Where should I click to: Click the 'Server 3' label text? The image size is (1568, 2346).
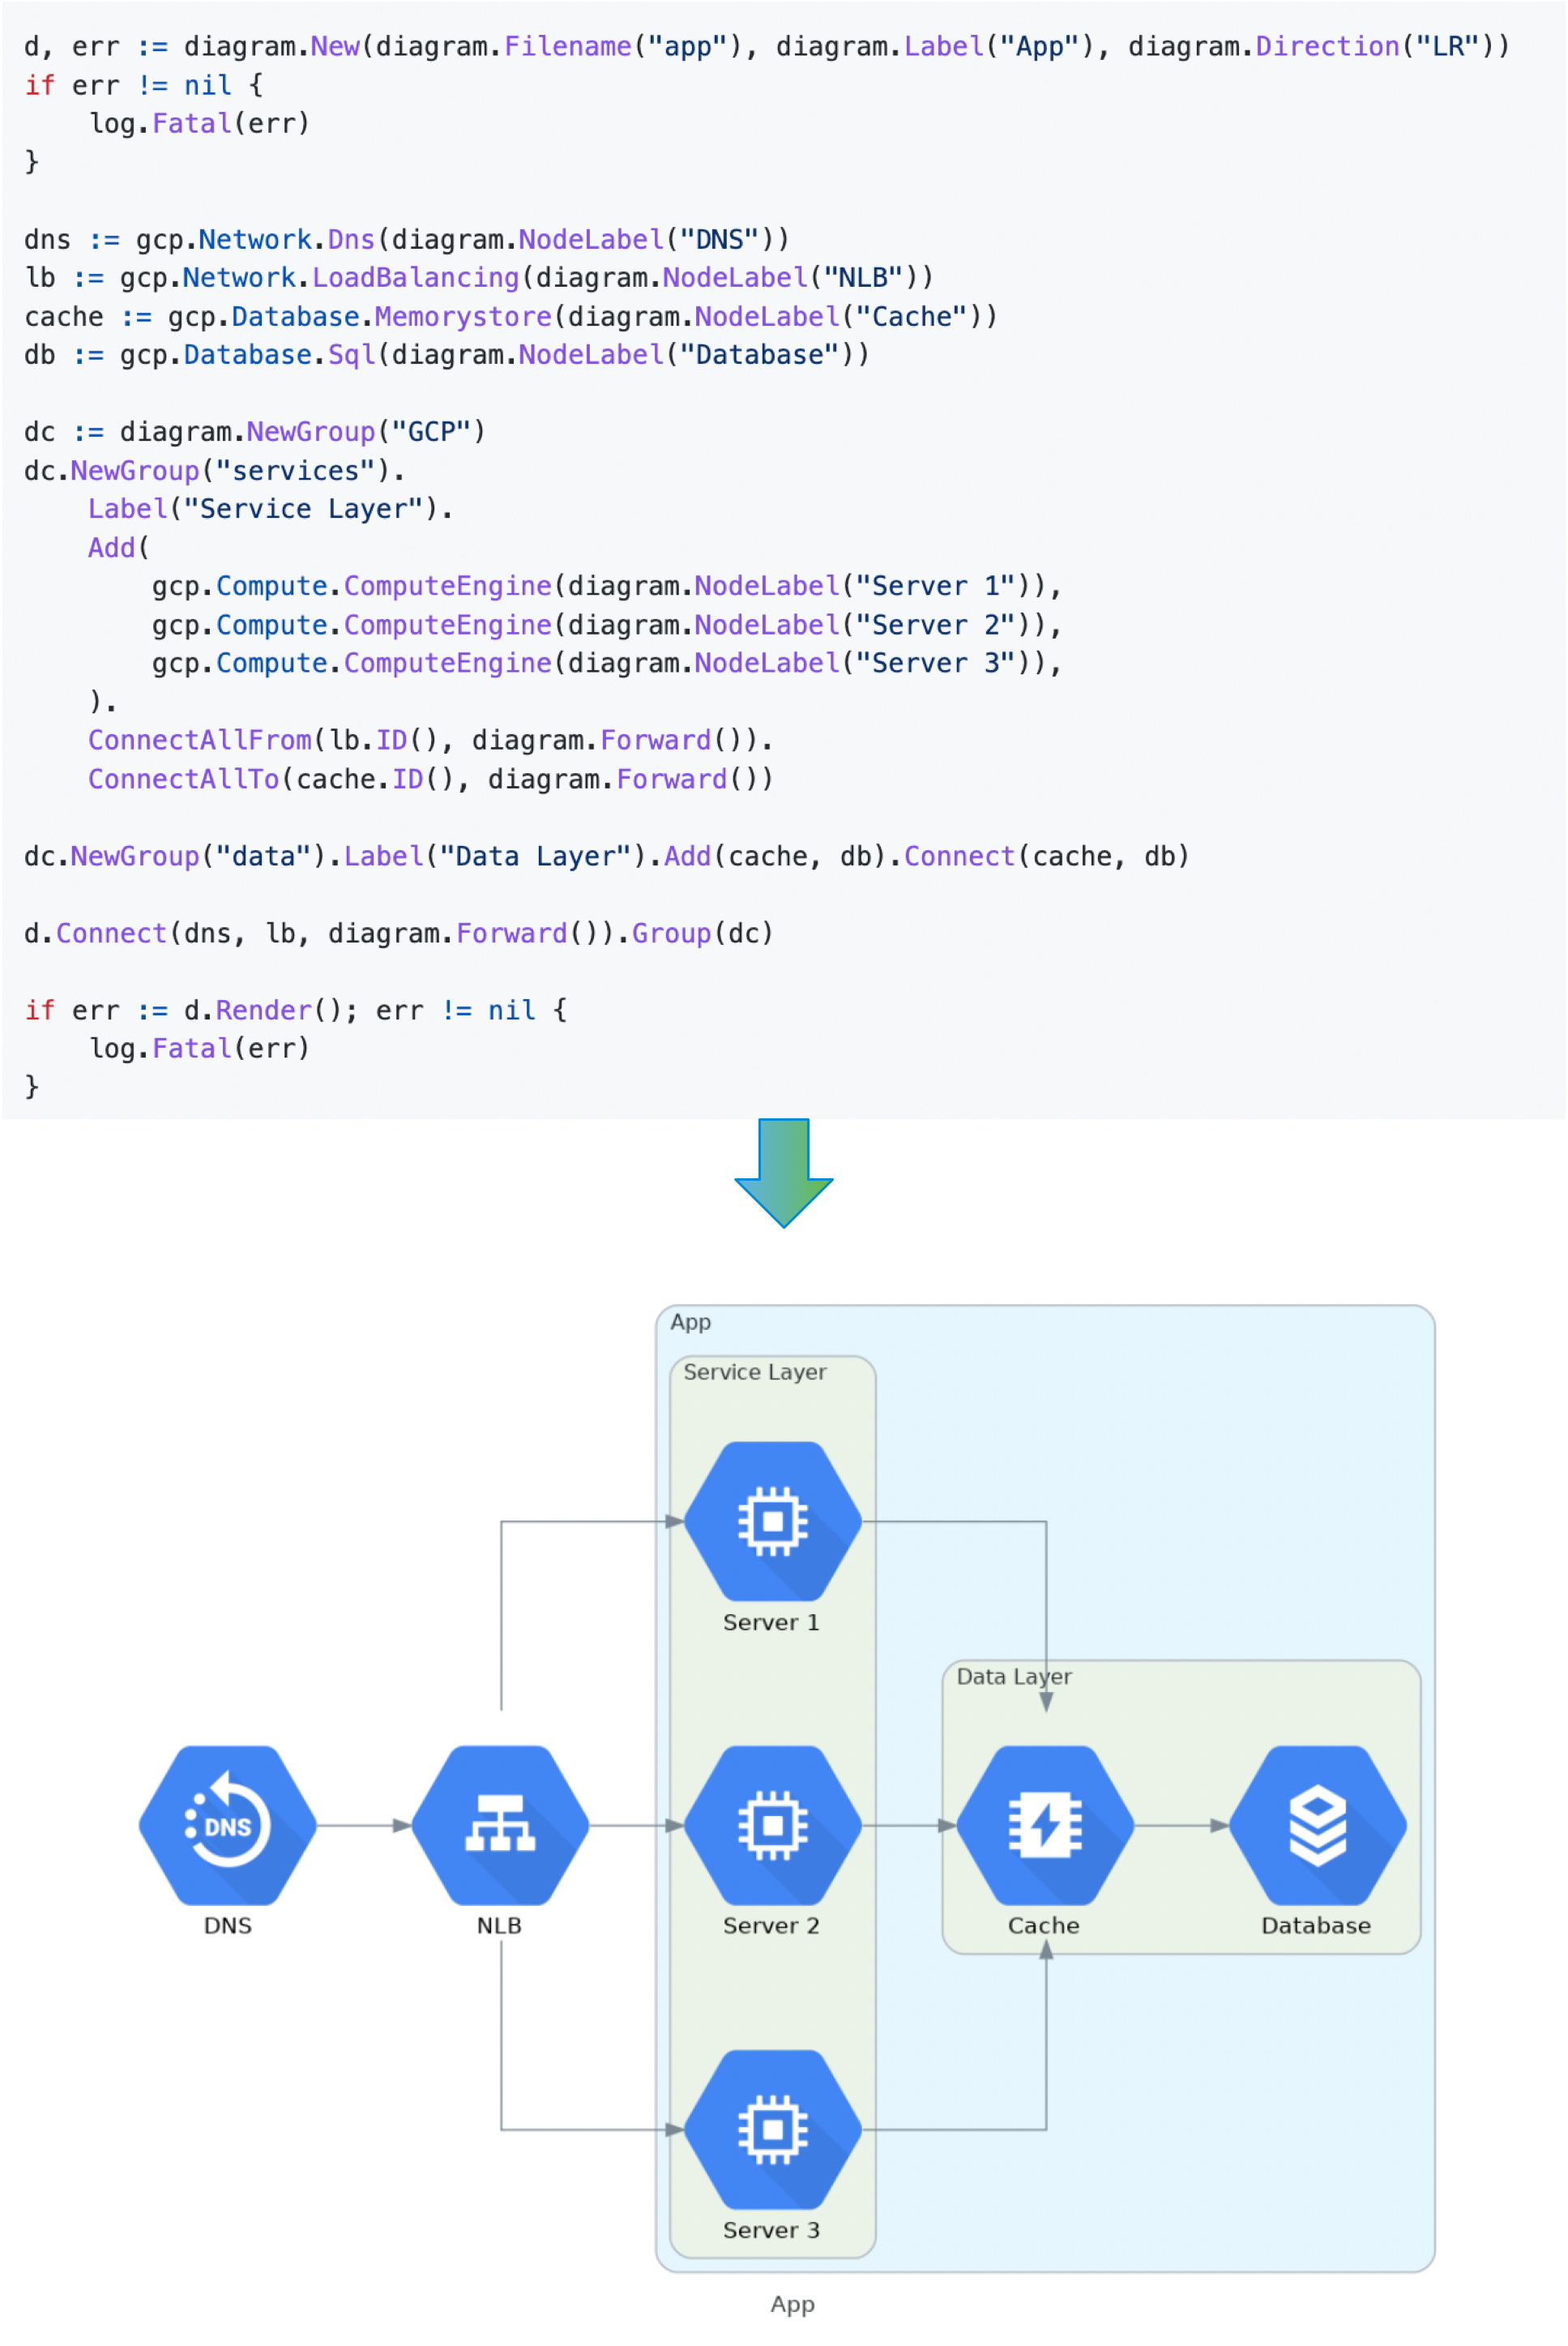coord(771,2230)
